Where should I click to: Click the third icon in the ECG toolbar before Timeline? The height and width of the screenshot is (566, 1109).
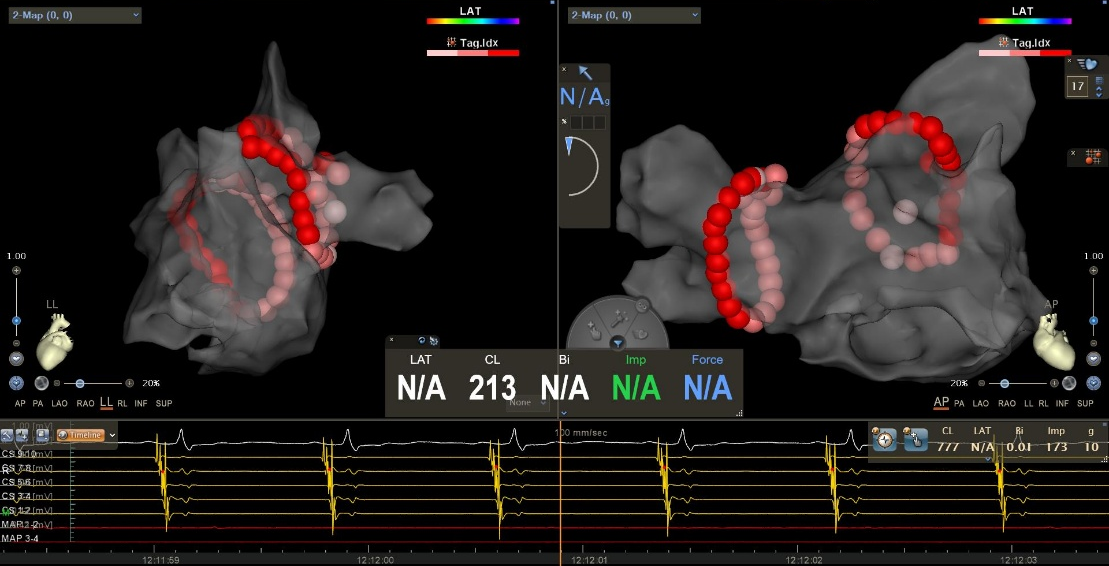[x=42, y=435]
